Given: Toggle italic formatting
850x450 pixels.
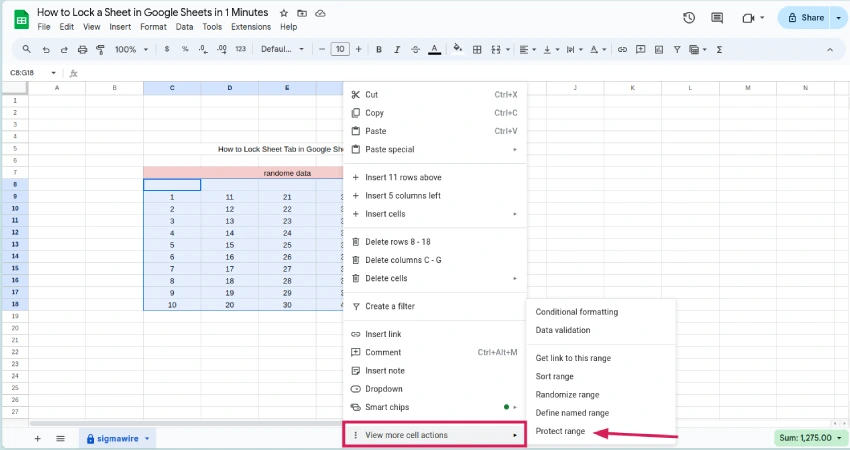Looking at the screenshot, I should tap(397, 49).
